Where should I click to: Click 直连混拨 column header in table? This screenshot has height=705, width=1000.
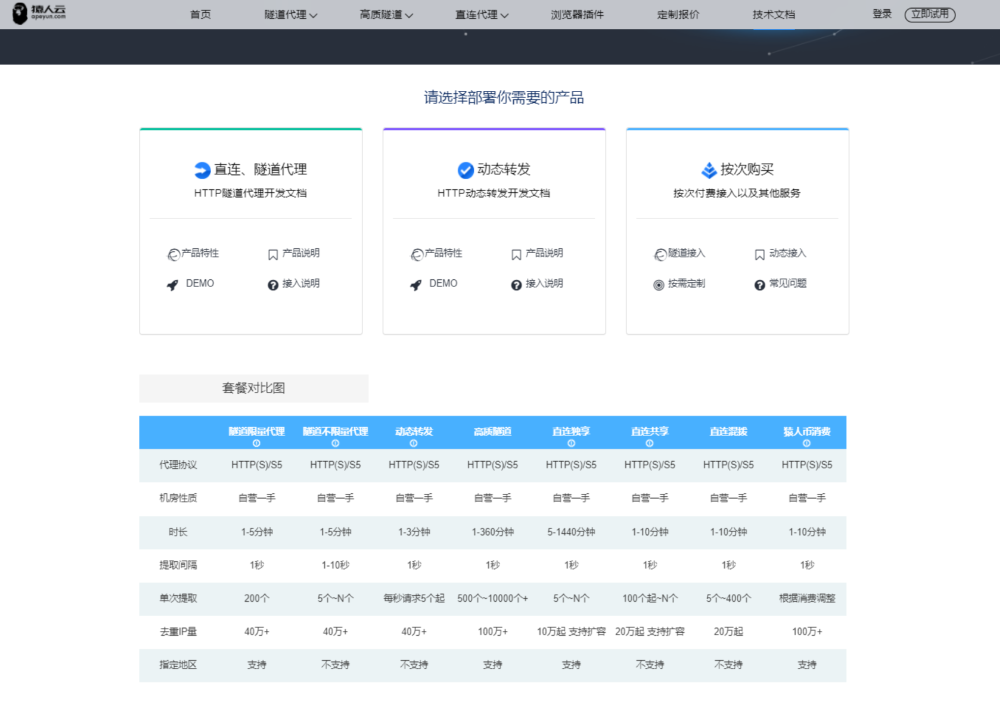click(x=728, y=432)
